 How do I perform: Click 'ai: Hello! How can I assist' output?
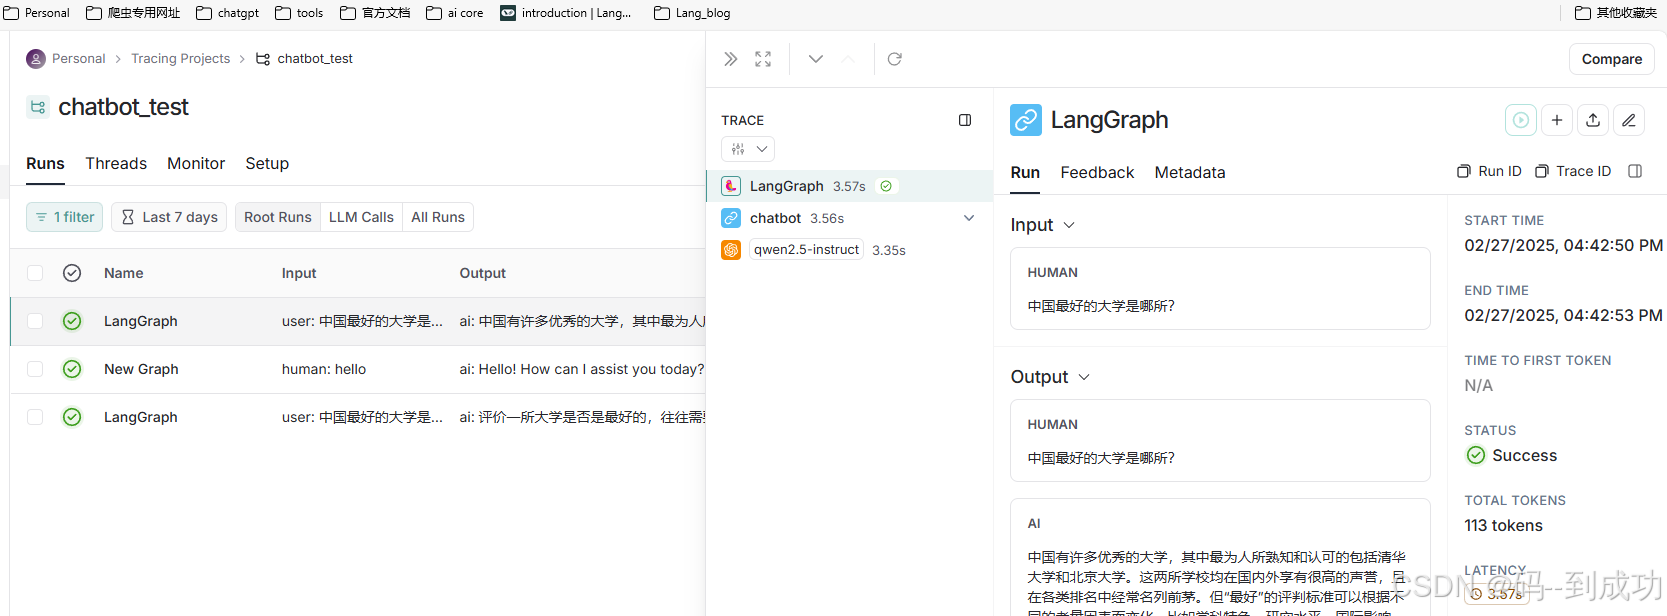point(582,369)
